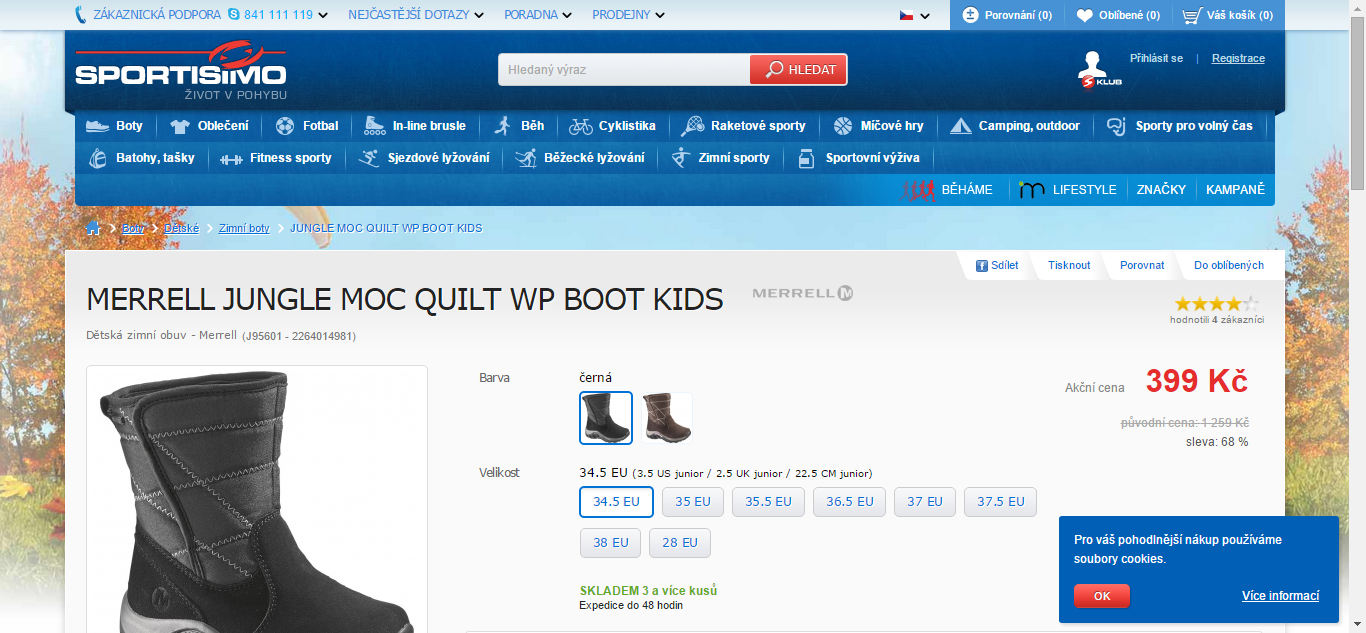This screenshot has height=633, width=1366.
Task: Pick size 38 EU
Action: (611, 543)
